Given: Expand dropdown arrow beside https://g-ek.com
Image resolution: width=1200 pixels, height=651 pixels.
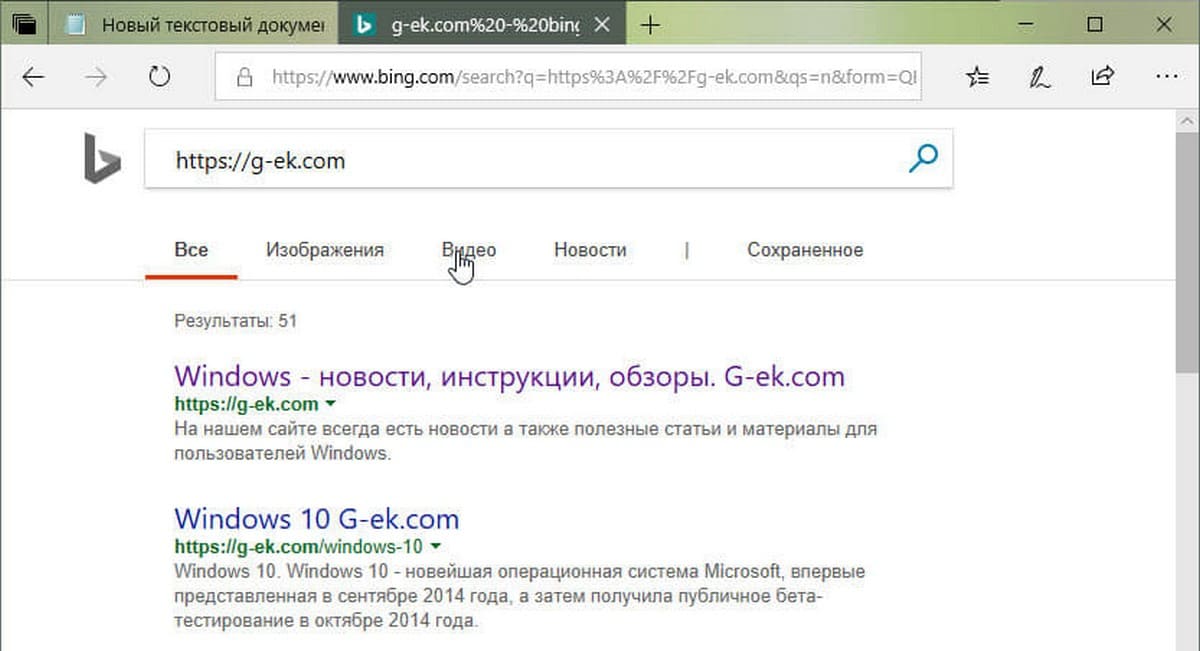Looking at the screenshot, I should (x=330, y=405).
